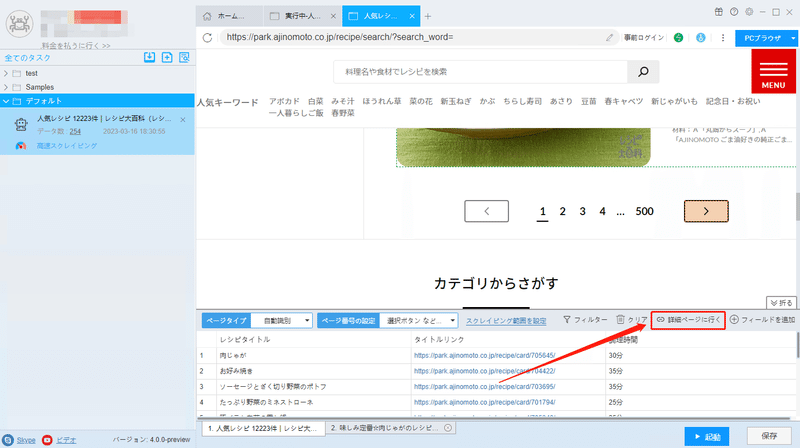800x448 pixels.
Task: Click the Skype icon in footer
Action: [8, 439]
